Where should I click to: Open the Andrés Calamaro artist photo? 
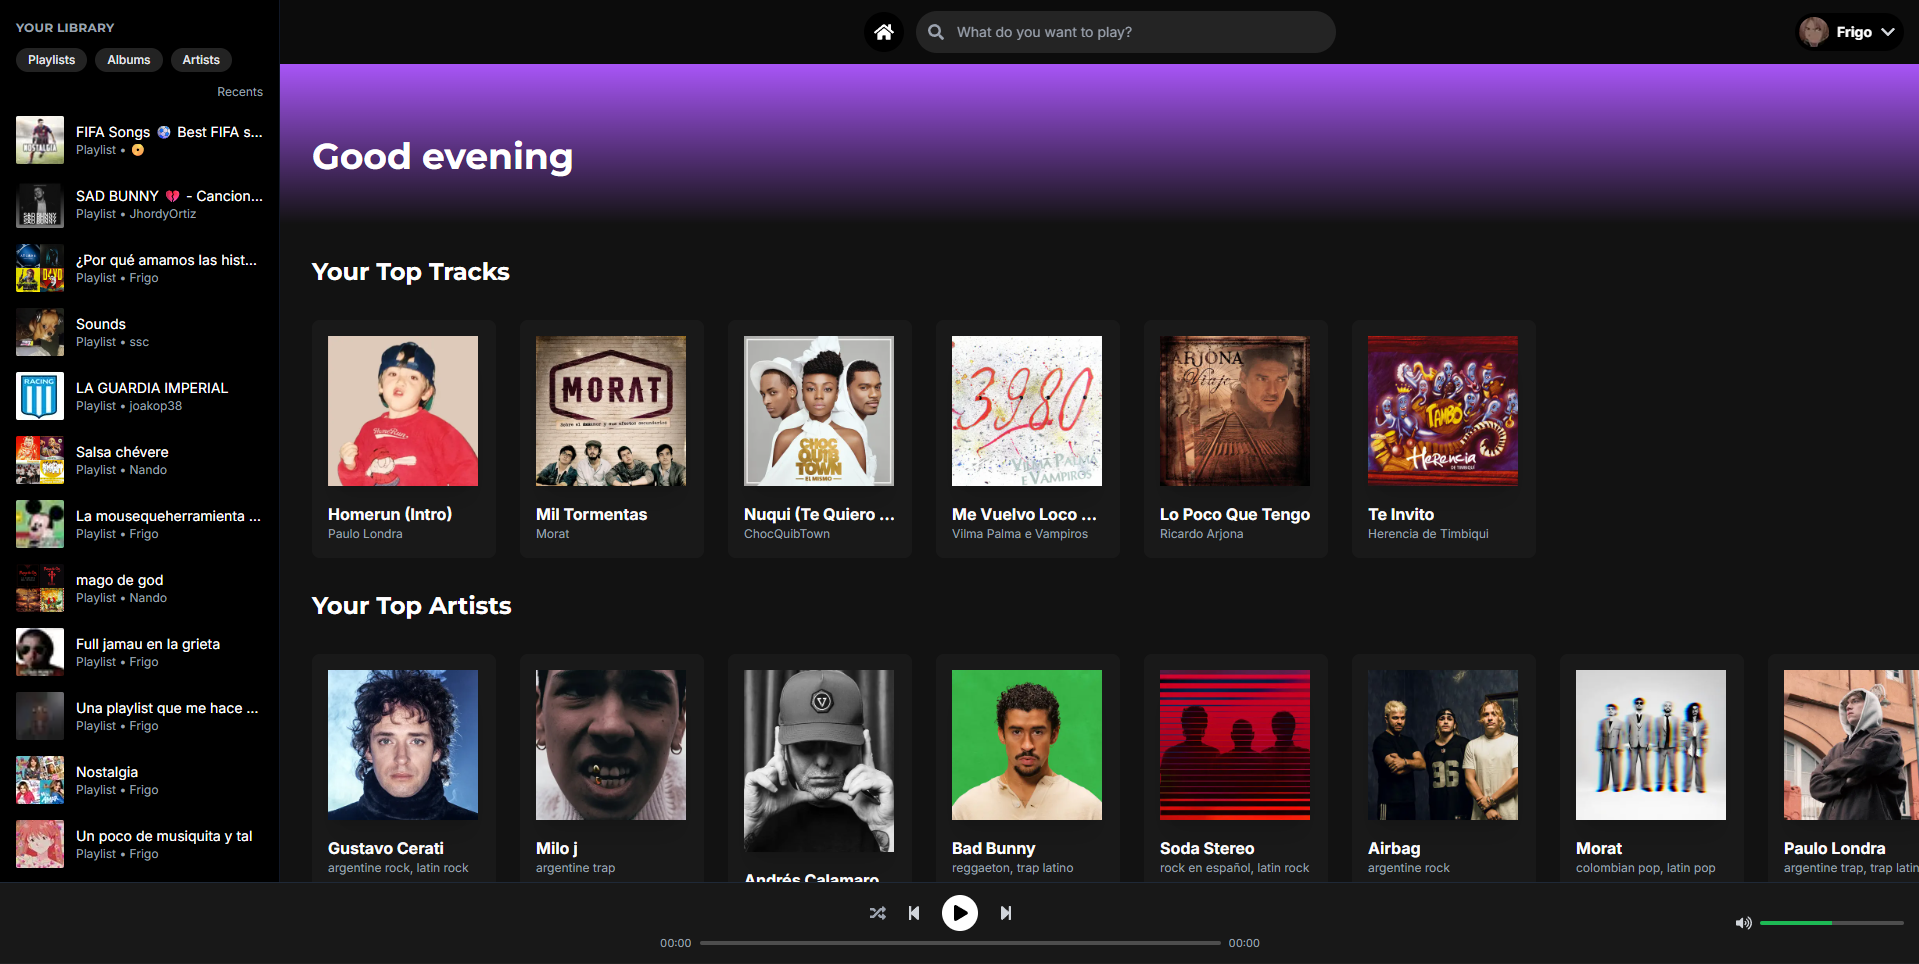819,761
